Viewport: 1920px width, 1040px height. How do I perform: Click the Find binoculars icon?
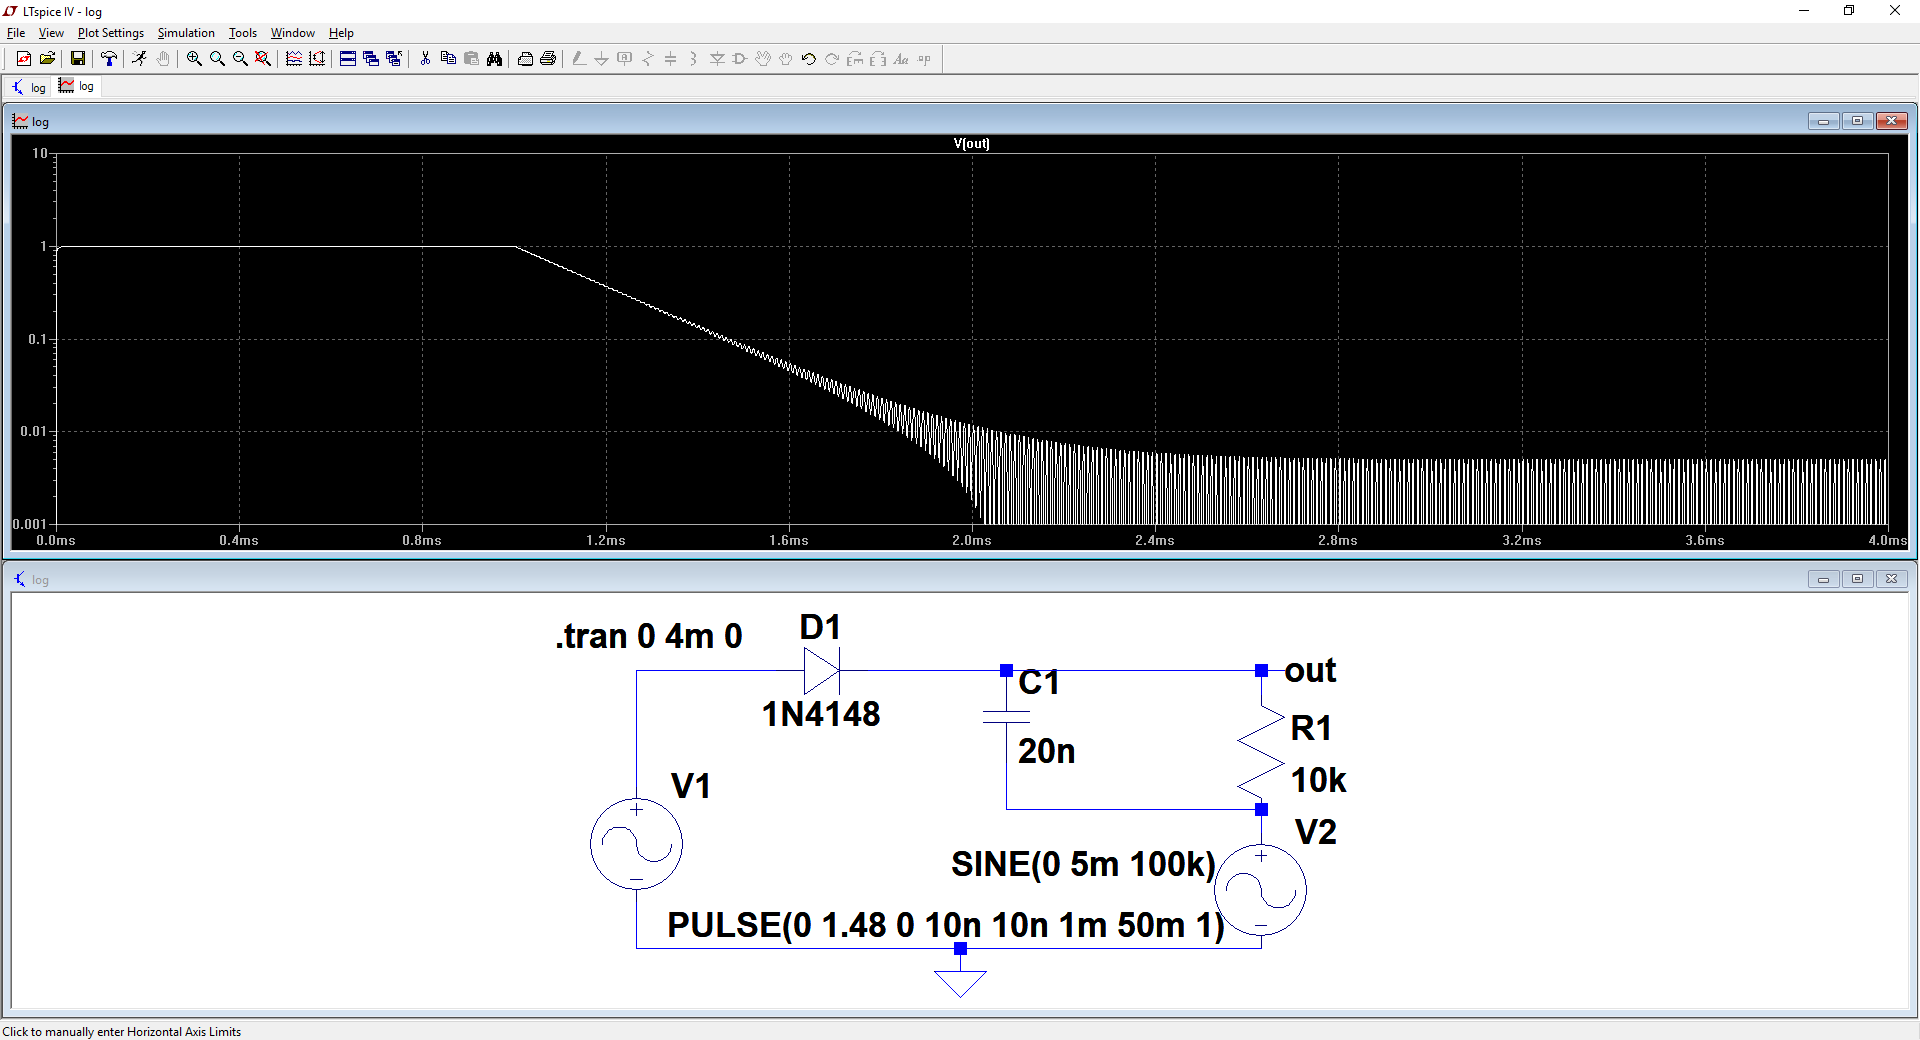coord(494,59)
